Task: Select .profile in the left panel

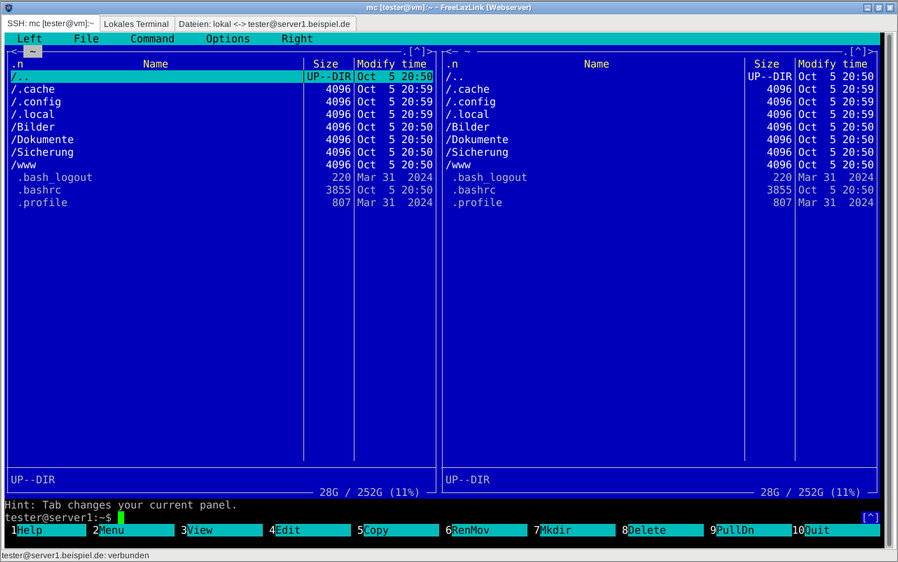Action: 222,203
